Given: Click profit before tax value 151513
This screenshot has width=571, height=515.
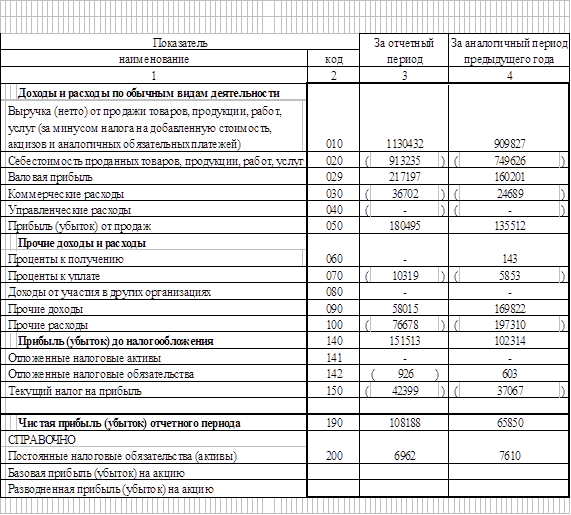Looking at the screenshot, I should pyautogui.click(x=404, y=341).
